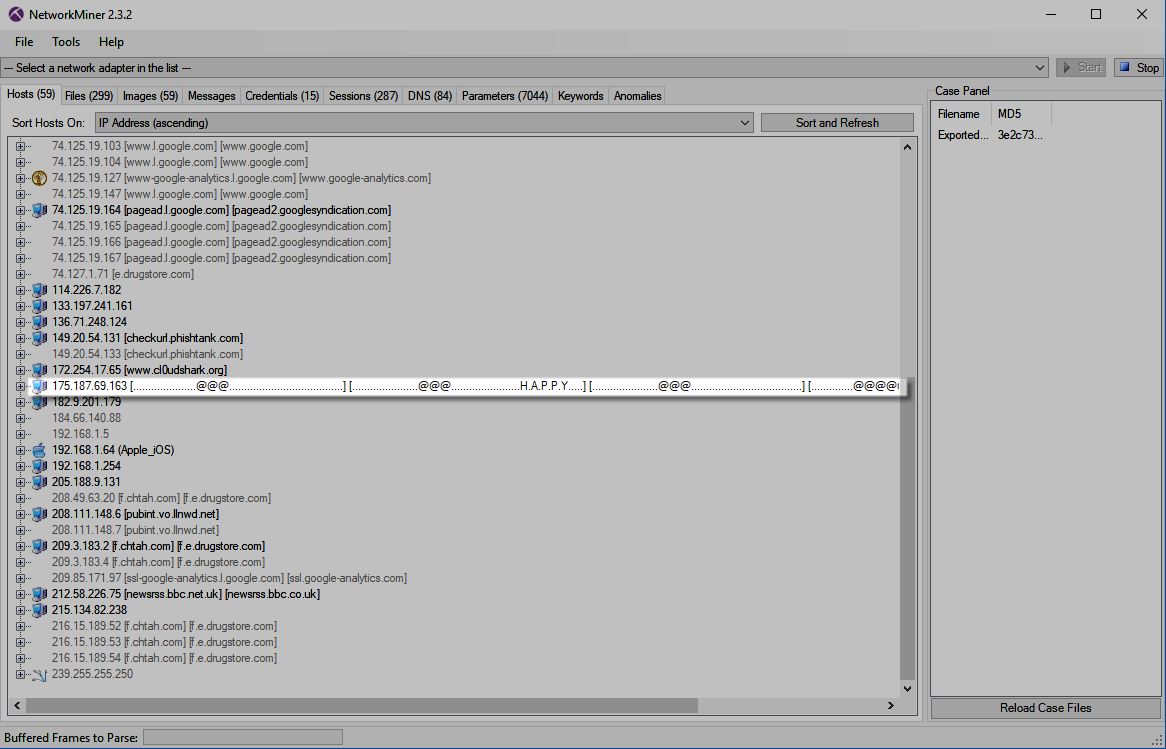
Task: Select host 208.111.148.7 pubint.vo.llnwd.net
Action: tap(135, 530)
